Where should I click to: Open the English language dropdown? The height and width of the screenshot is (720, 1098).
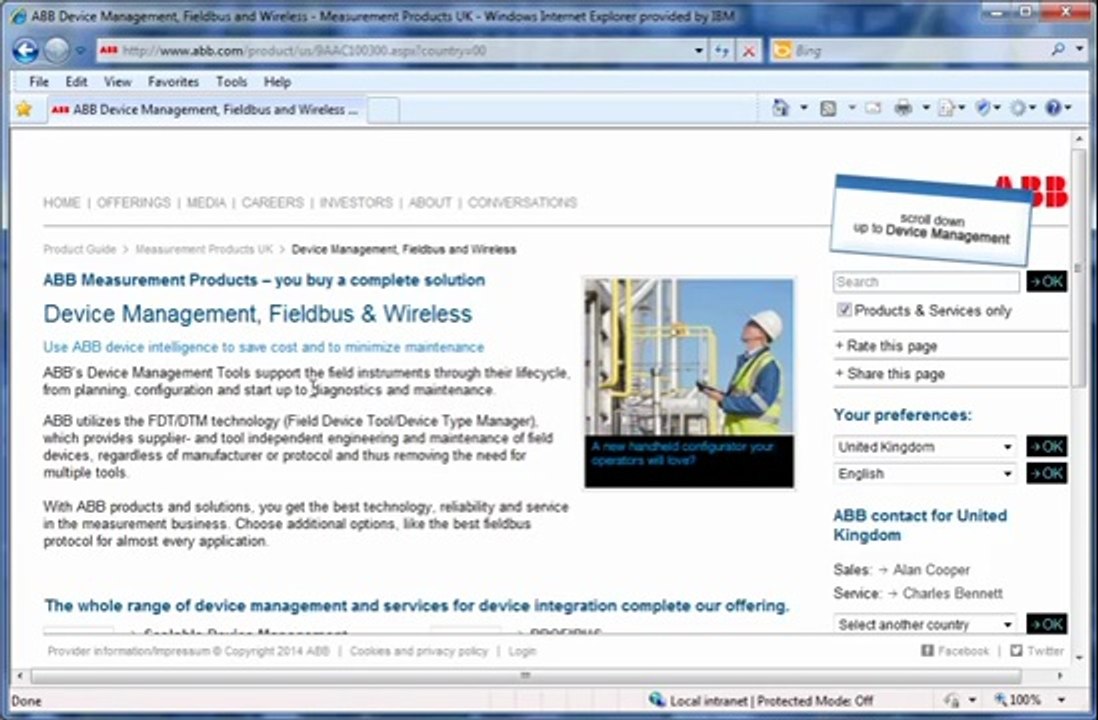[925, 473]
